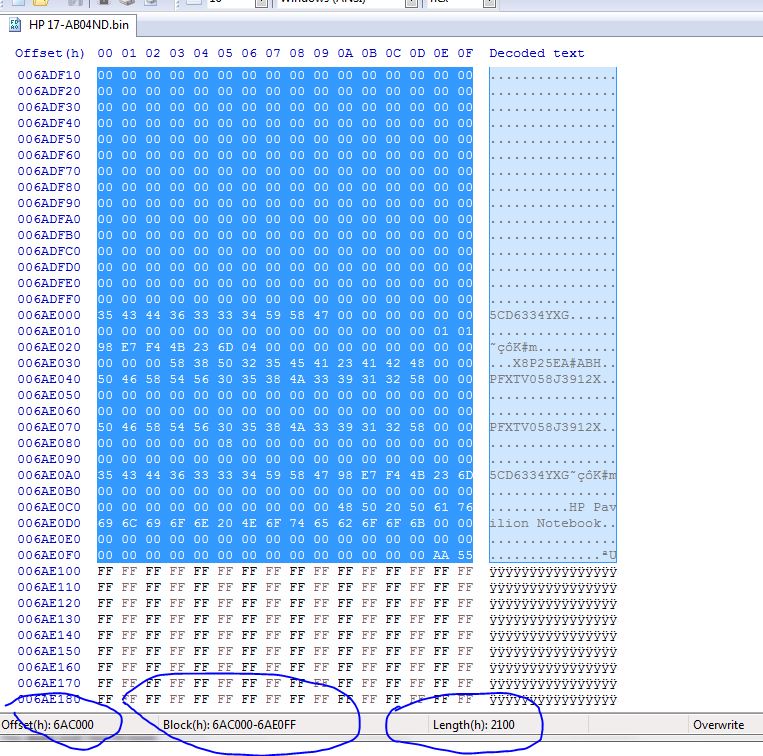Select offset row 006ADFF0
This screenshot has height=756, width=763.
point(49,299)
